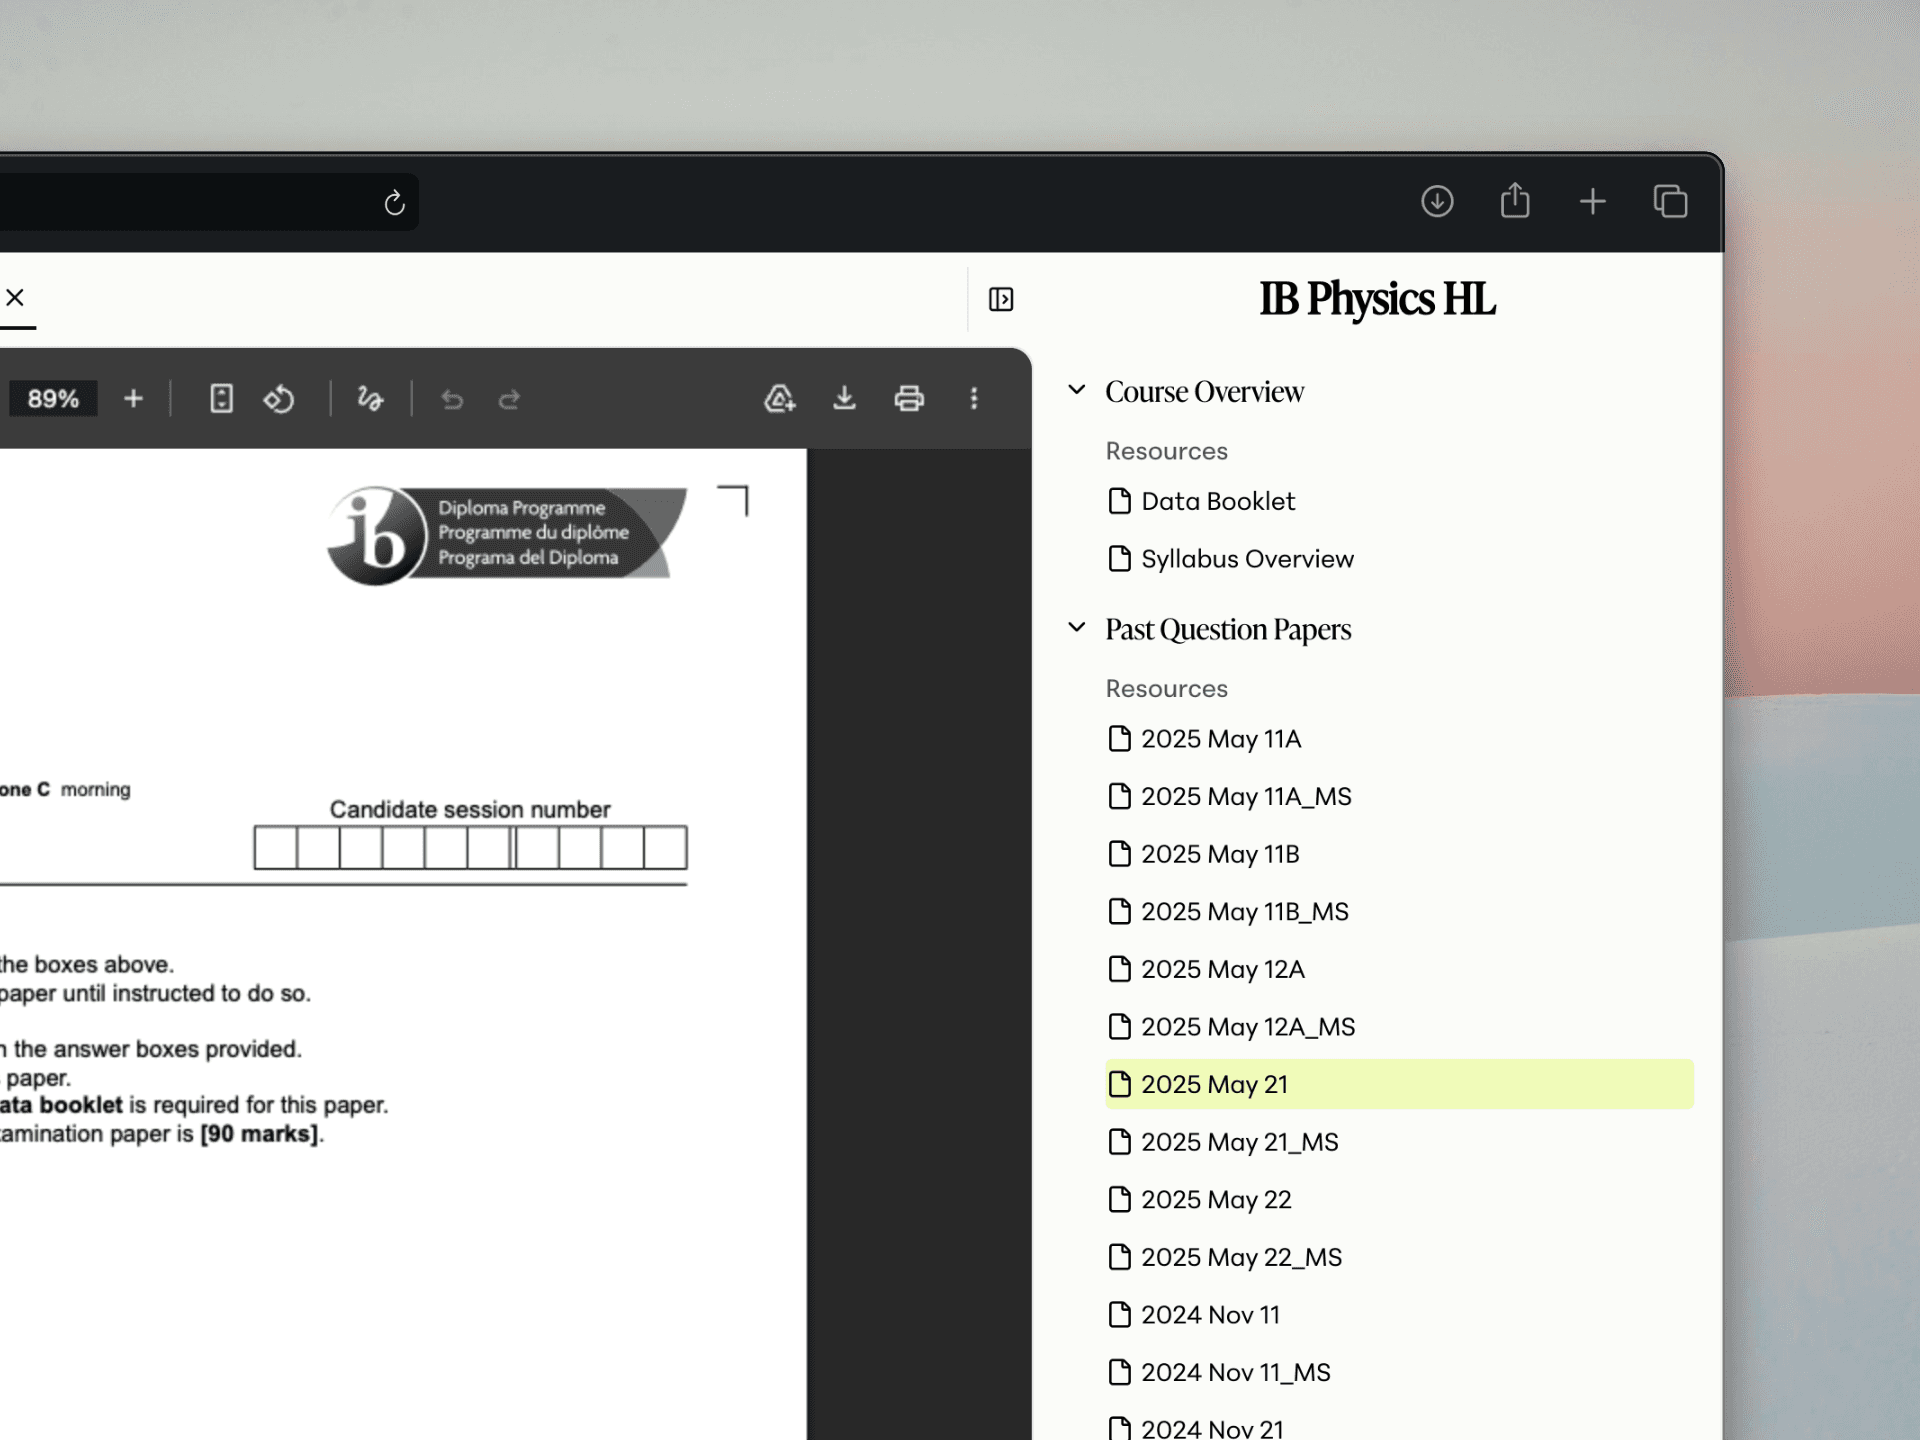Click the Candidate session number boxes
The image size is (1920, 1440).
click(x=470, y=848)
